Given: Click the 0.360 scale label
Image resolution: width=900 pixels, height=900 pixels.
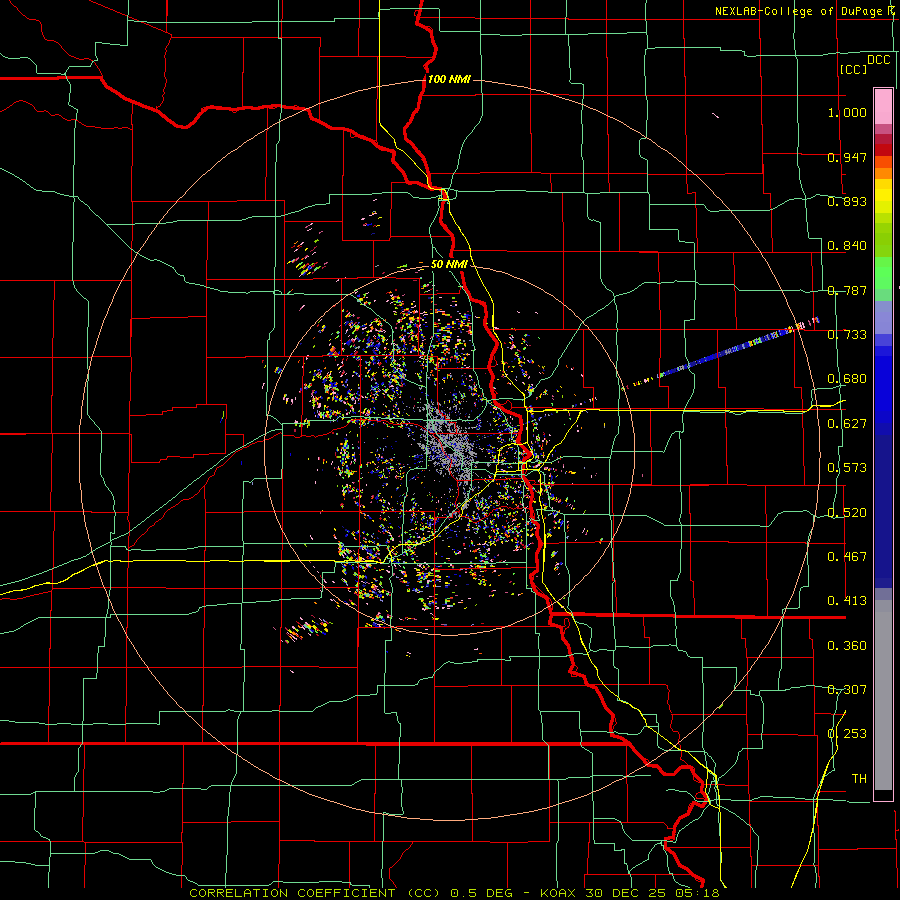Looking at the screenshot, I should point(847,645).
